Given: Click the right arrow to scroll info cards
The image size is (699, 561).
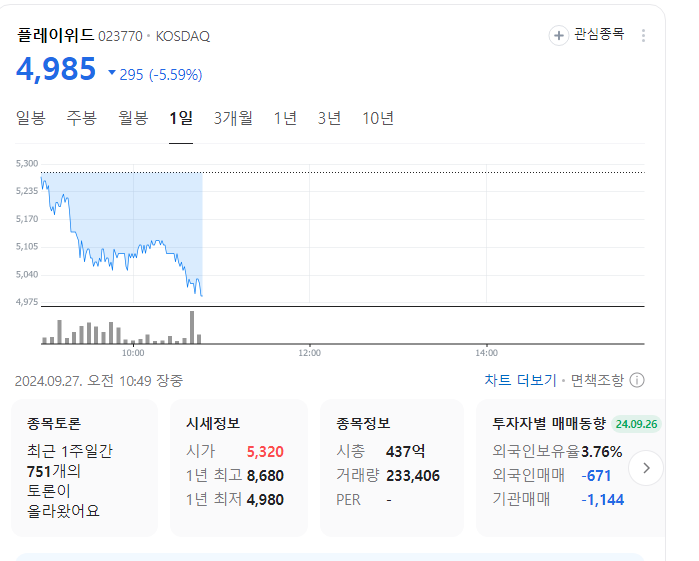Looking at the screenshot, I should click(x=646, y=467).
